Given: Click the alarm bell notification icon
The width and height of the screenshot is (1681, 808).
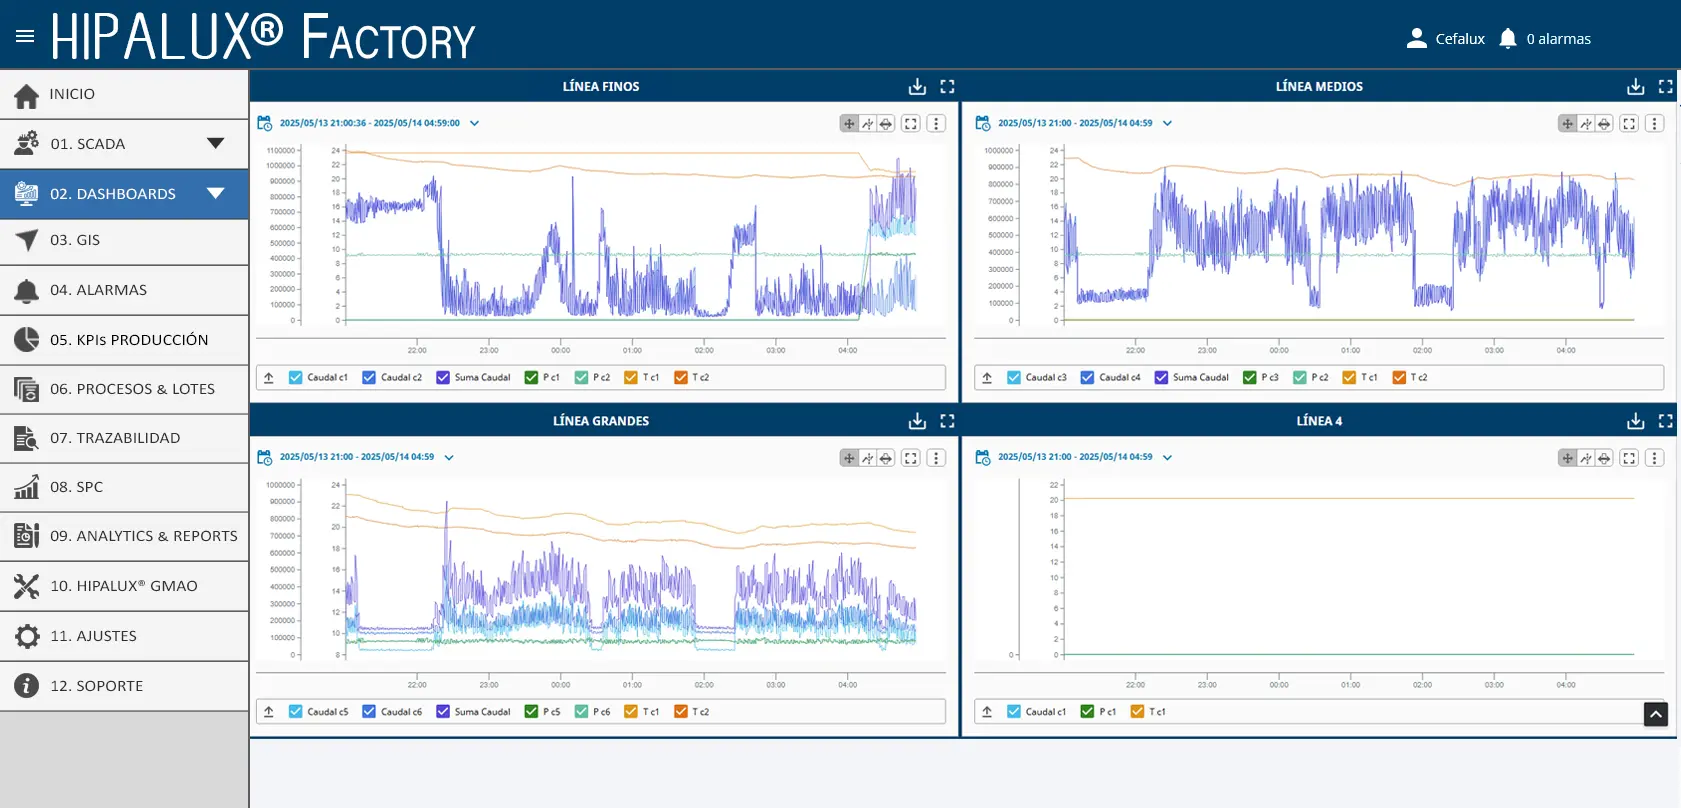Looking at the screenshot, I should click(1508, 39).
